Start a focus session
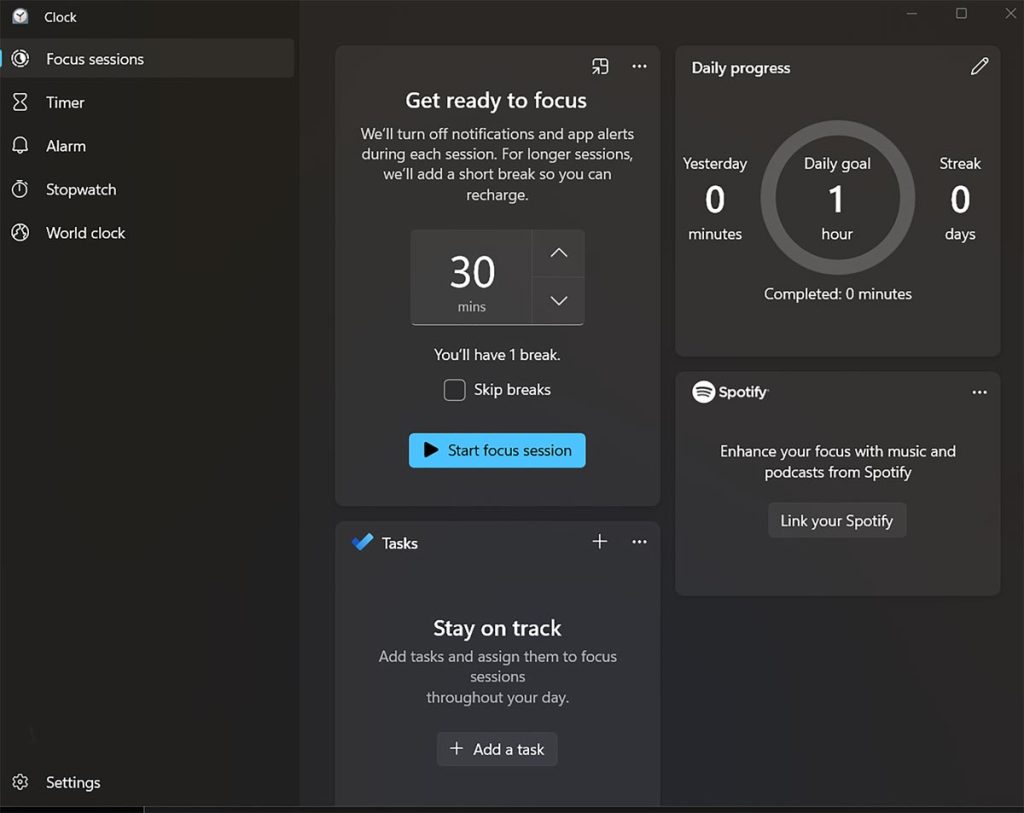The width and height of the screenshot is (1024, 813). [x=497, y=450]
